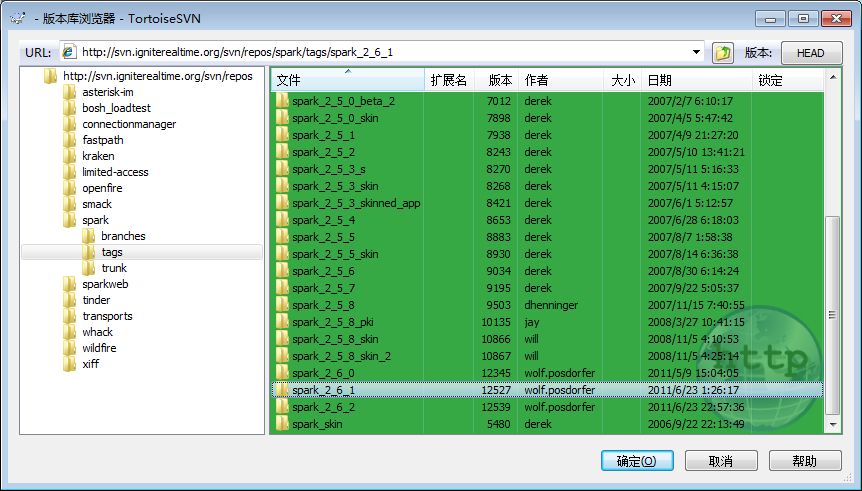Select the spark_2_5_1 row
The width and height of the screenshot is (862, 491).
coord(548,135)
